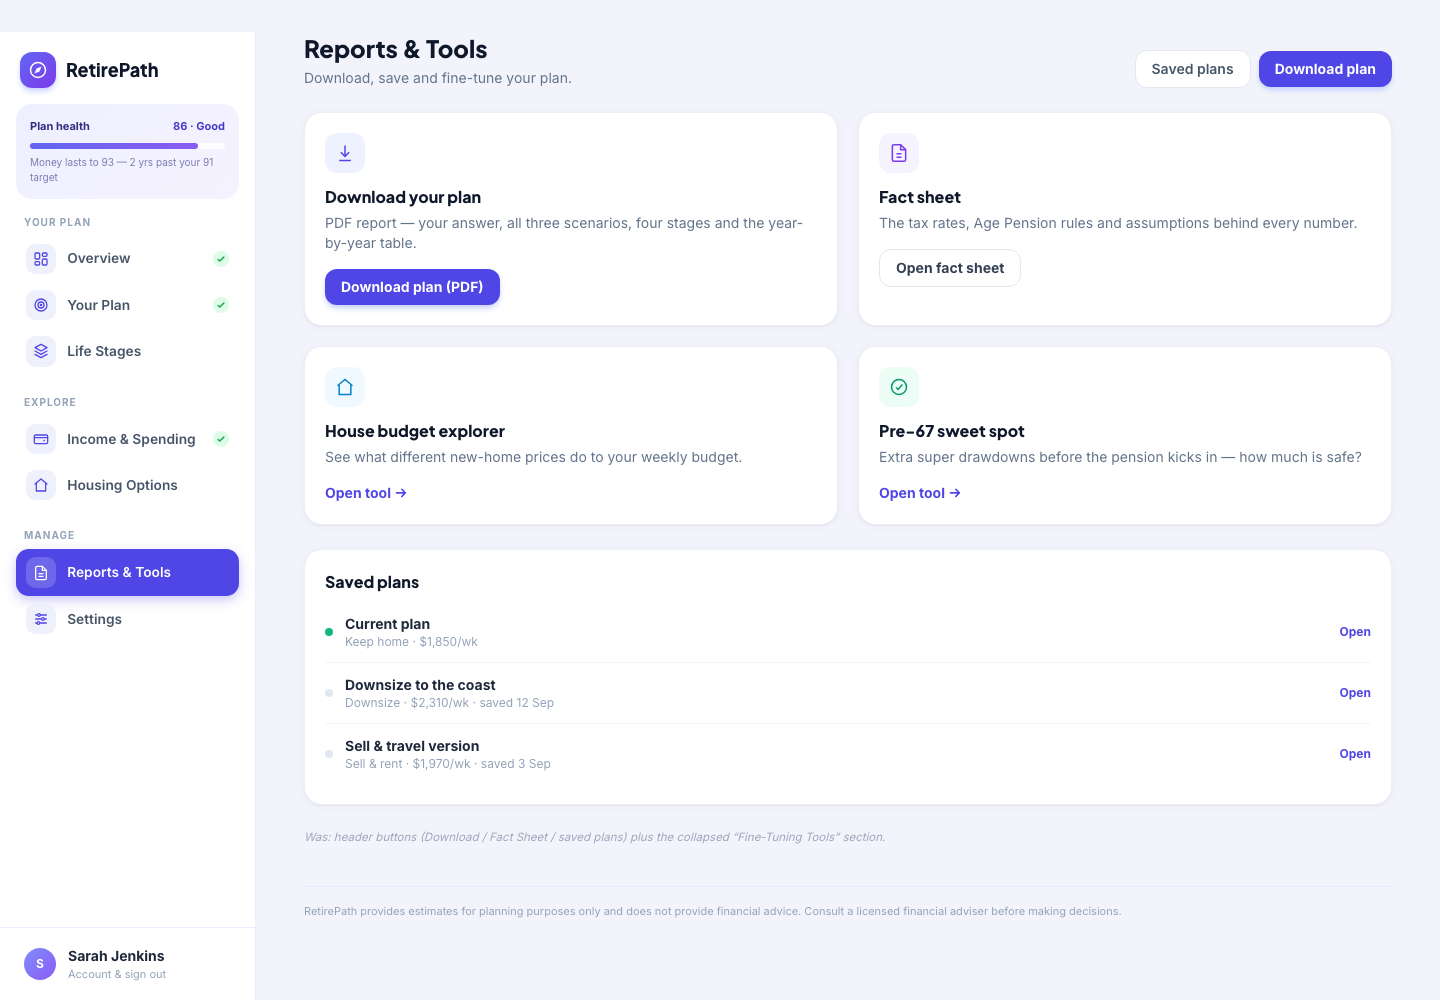The width and height of the screenshot is (1440, 1000).
Task: Open the Overview page from sidebar
Action: [127, 259]
